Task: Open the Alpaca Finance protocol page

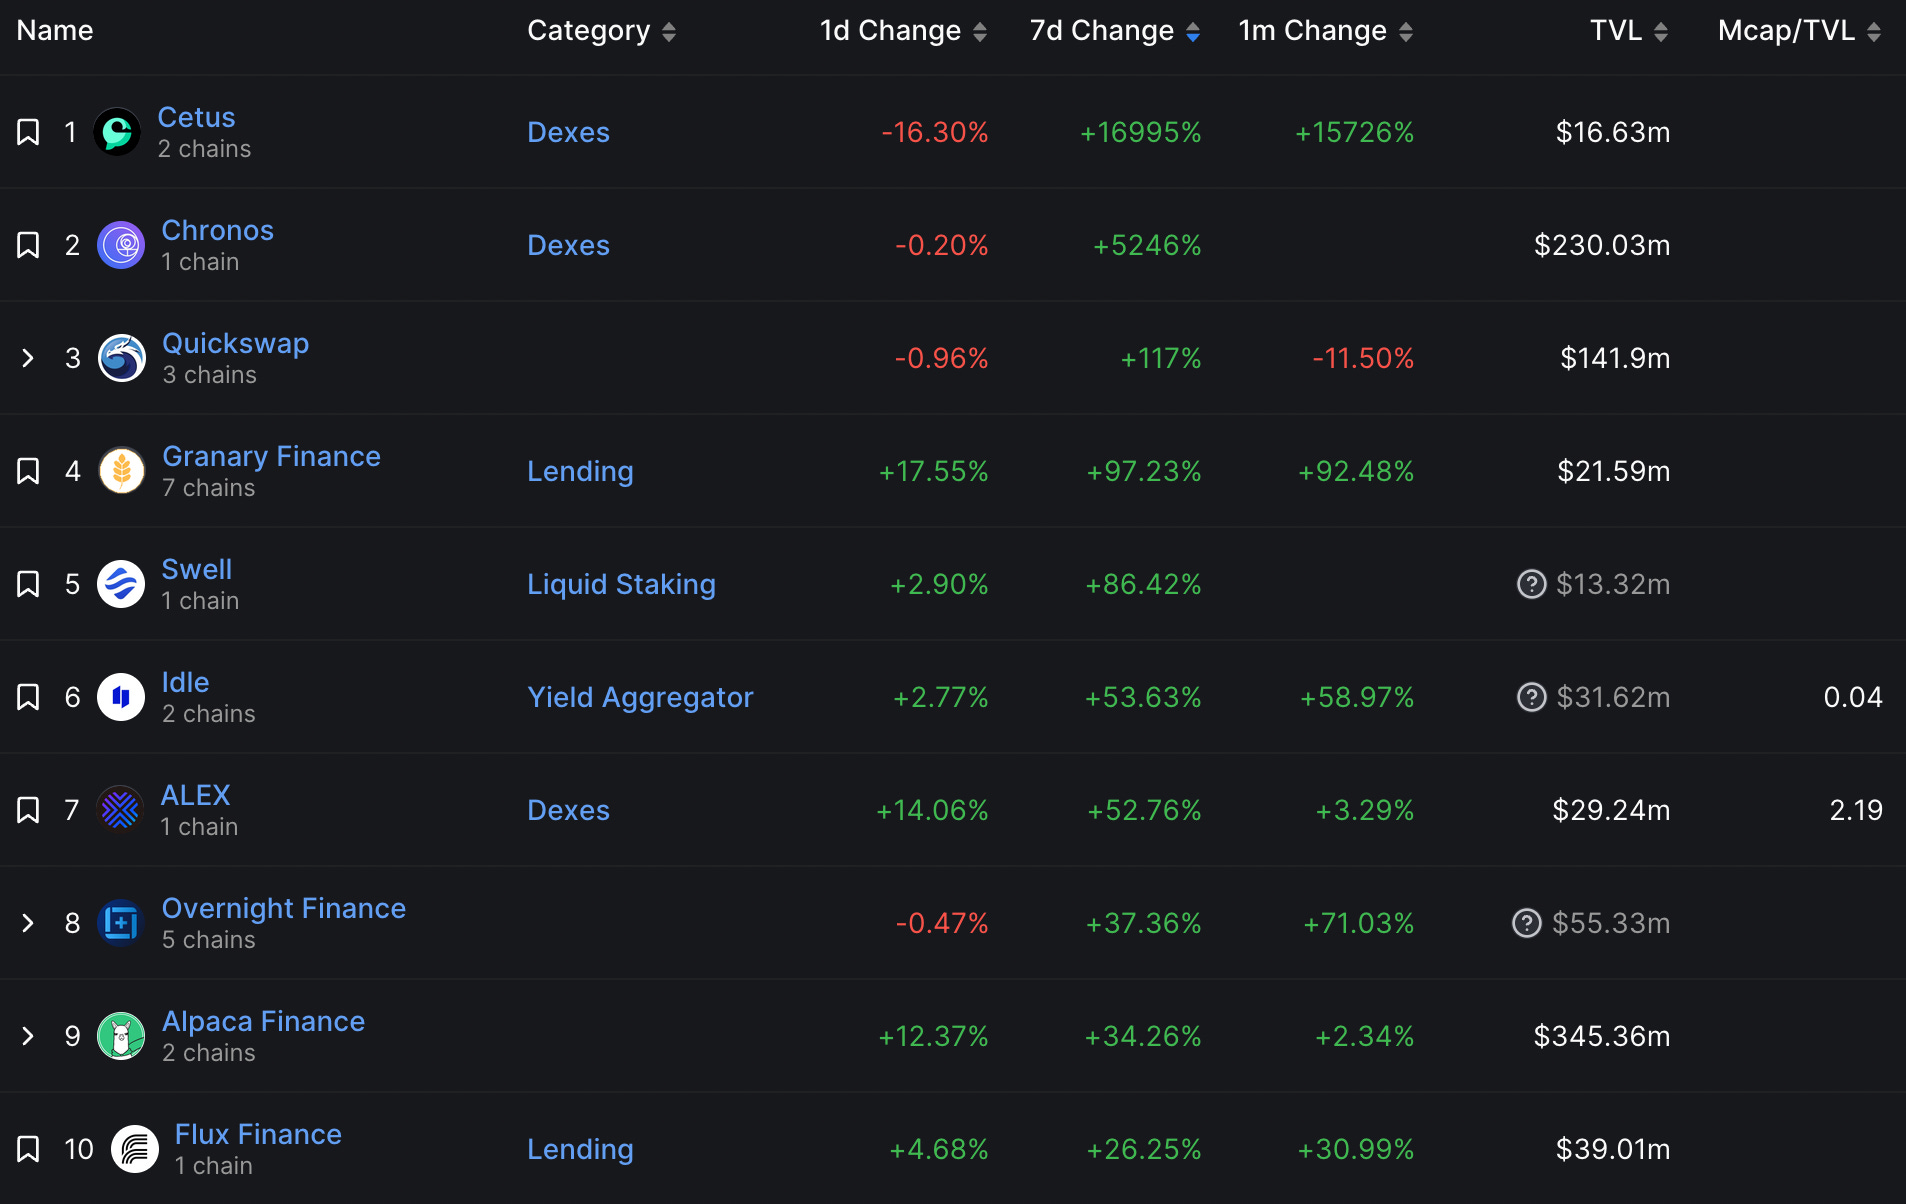Action: 264,1021
